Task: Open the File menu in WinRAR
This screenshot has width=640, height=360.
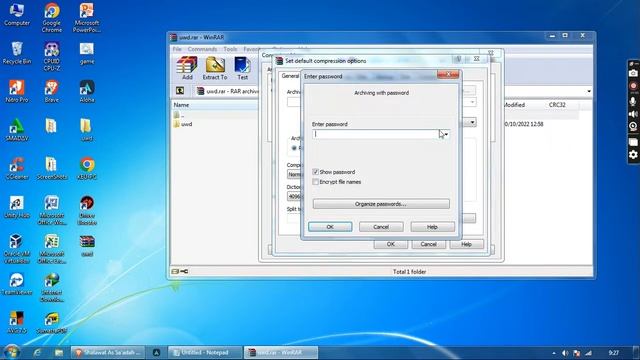Action: [x=177, y=49]
